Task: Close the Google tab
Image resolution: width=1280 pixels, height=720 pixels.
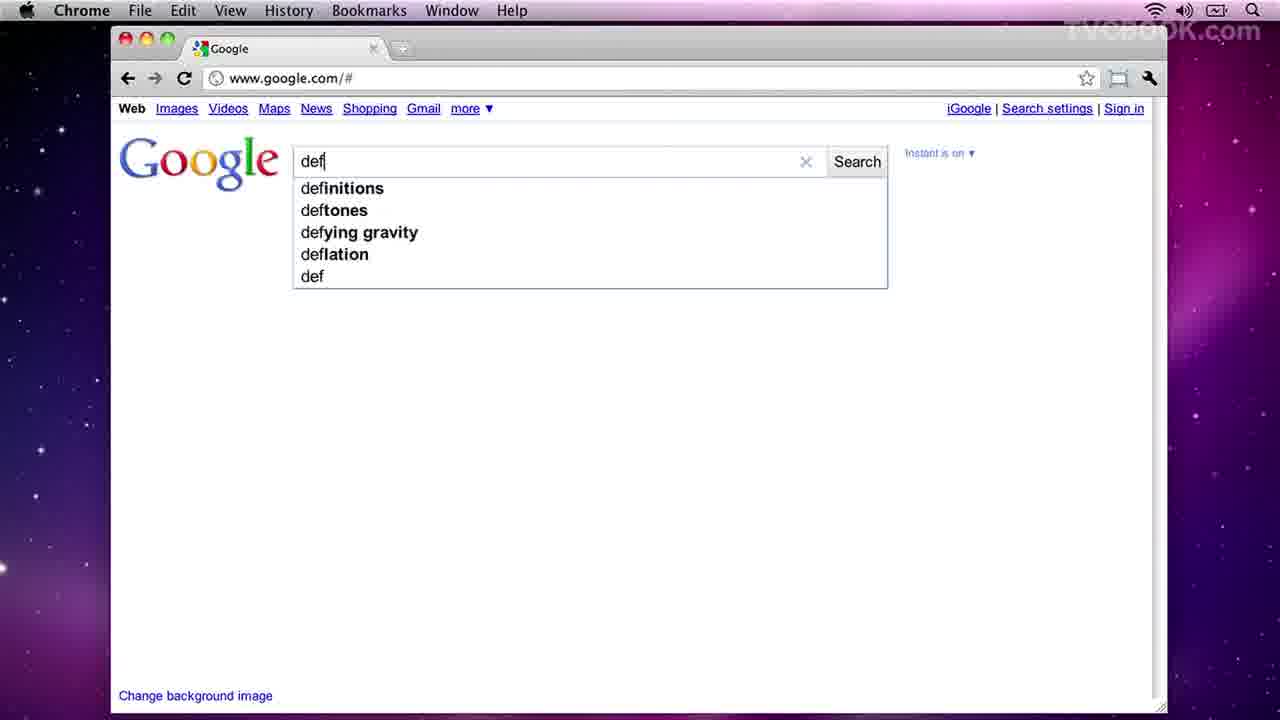Action: click(x=374, y=48)
